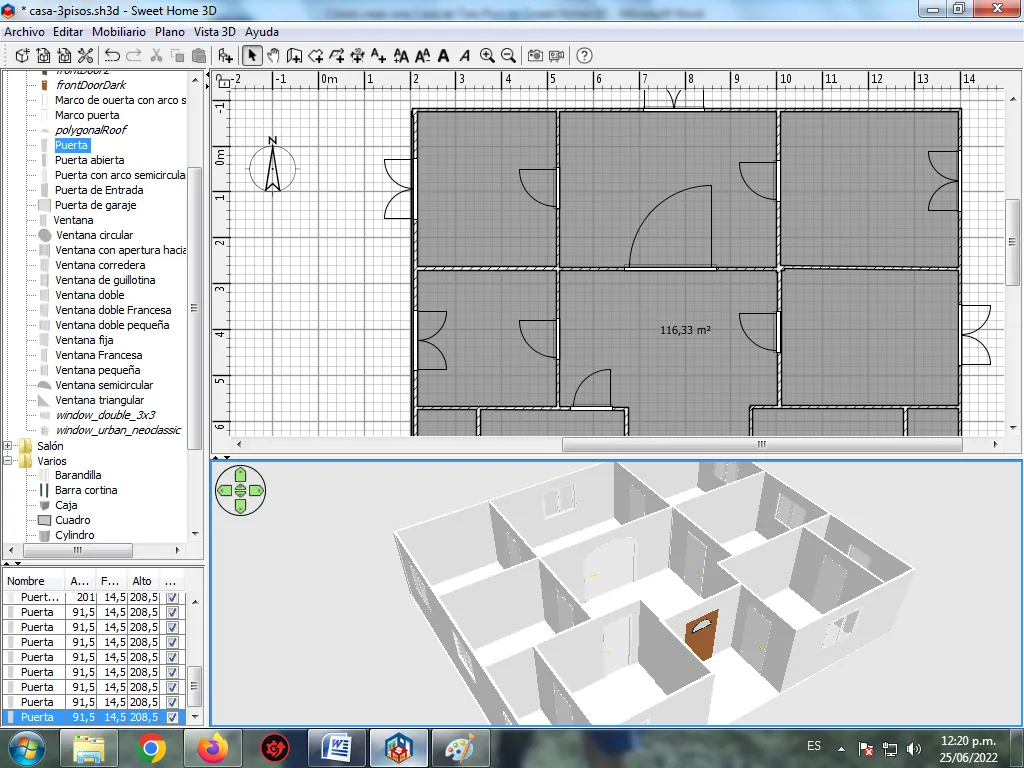
Task: Choose the Create rooms tool
Action: point(315,56)
